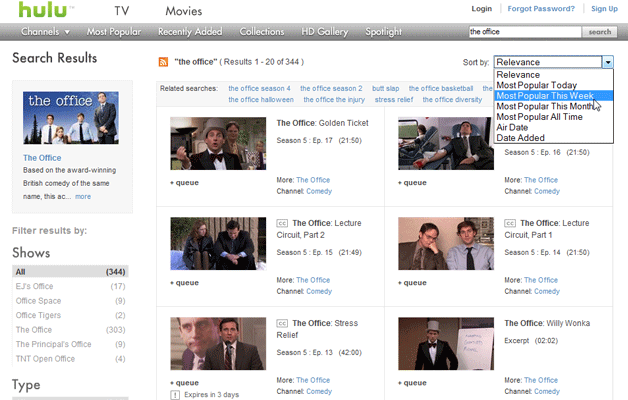Open Recently Added page
628x400 pixels.
coord(190,32)
